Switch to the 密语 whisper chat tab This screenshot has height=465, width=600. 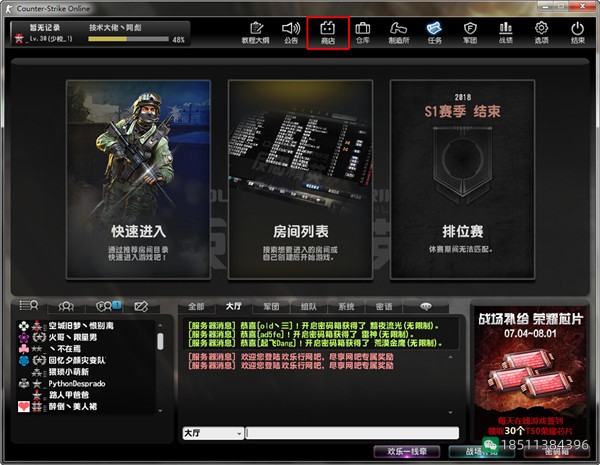point(384,306)
